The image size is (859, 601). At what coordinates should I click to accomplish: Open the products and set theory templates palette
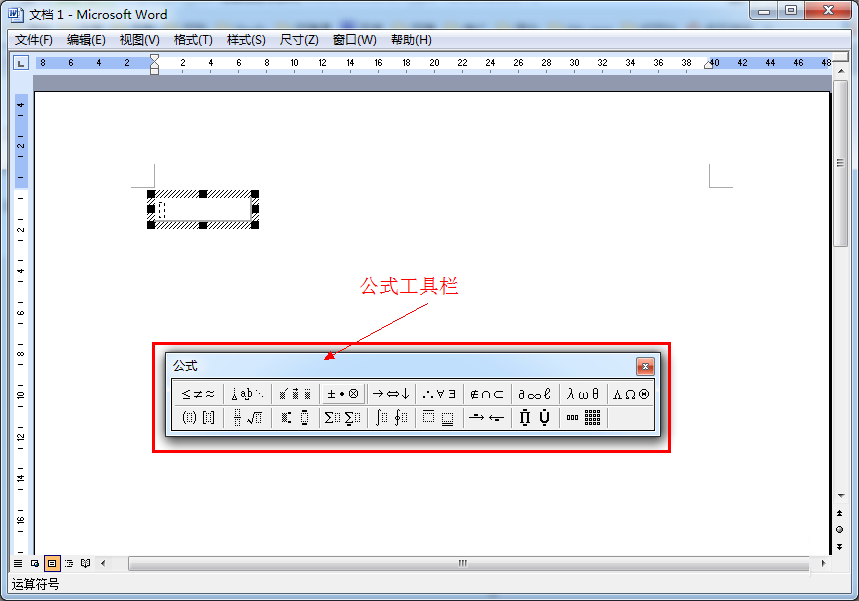[x=535, y=418]
